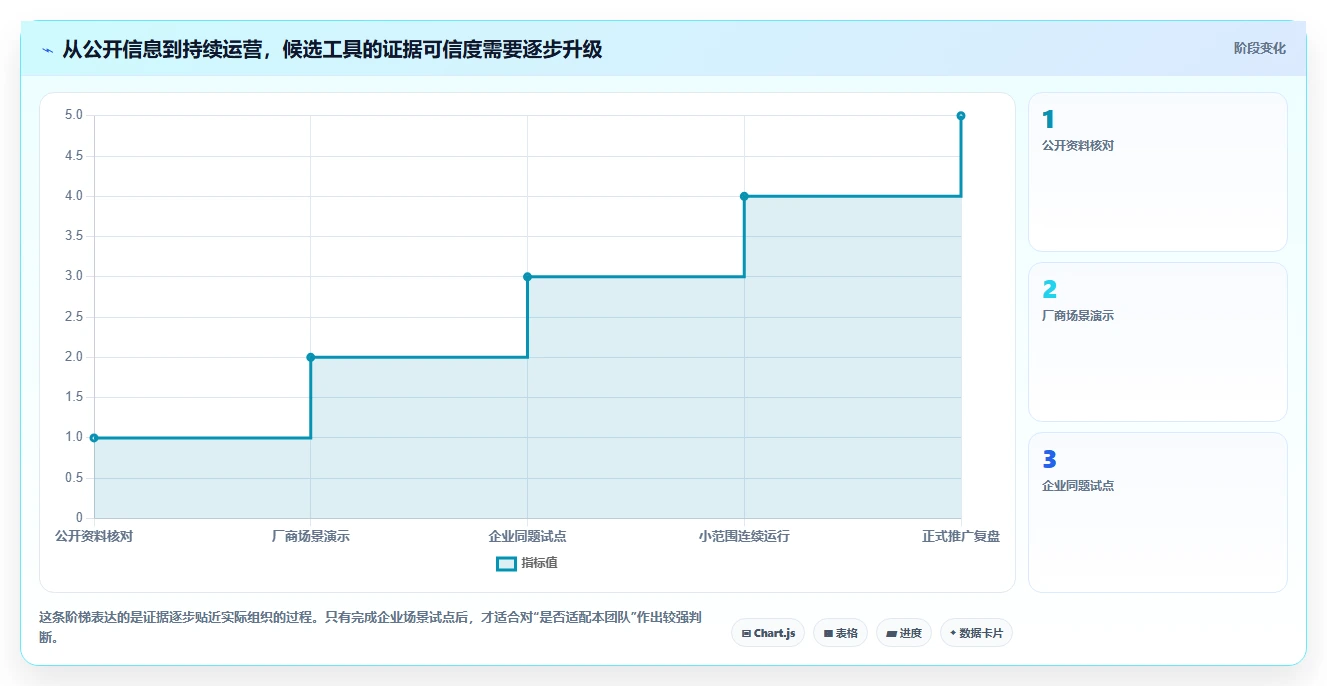
Task: Toggle the 指标值 legend item
Action: [x=527, y=563]
